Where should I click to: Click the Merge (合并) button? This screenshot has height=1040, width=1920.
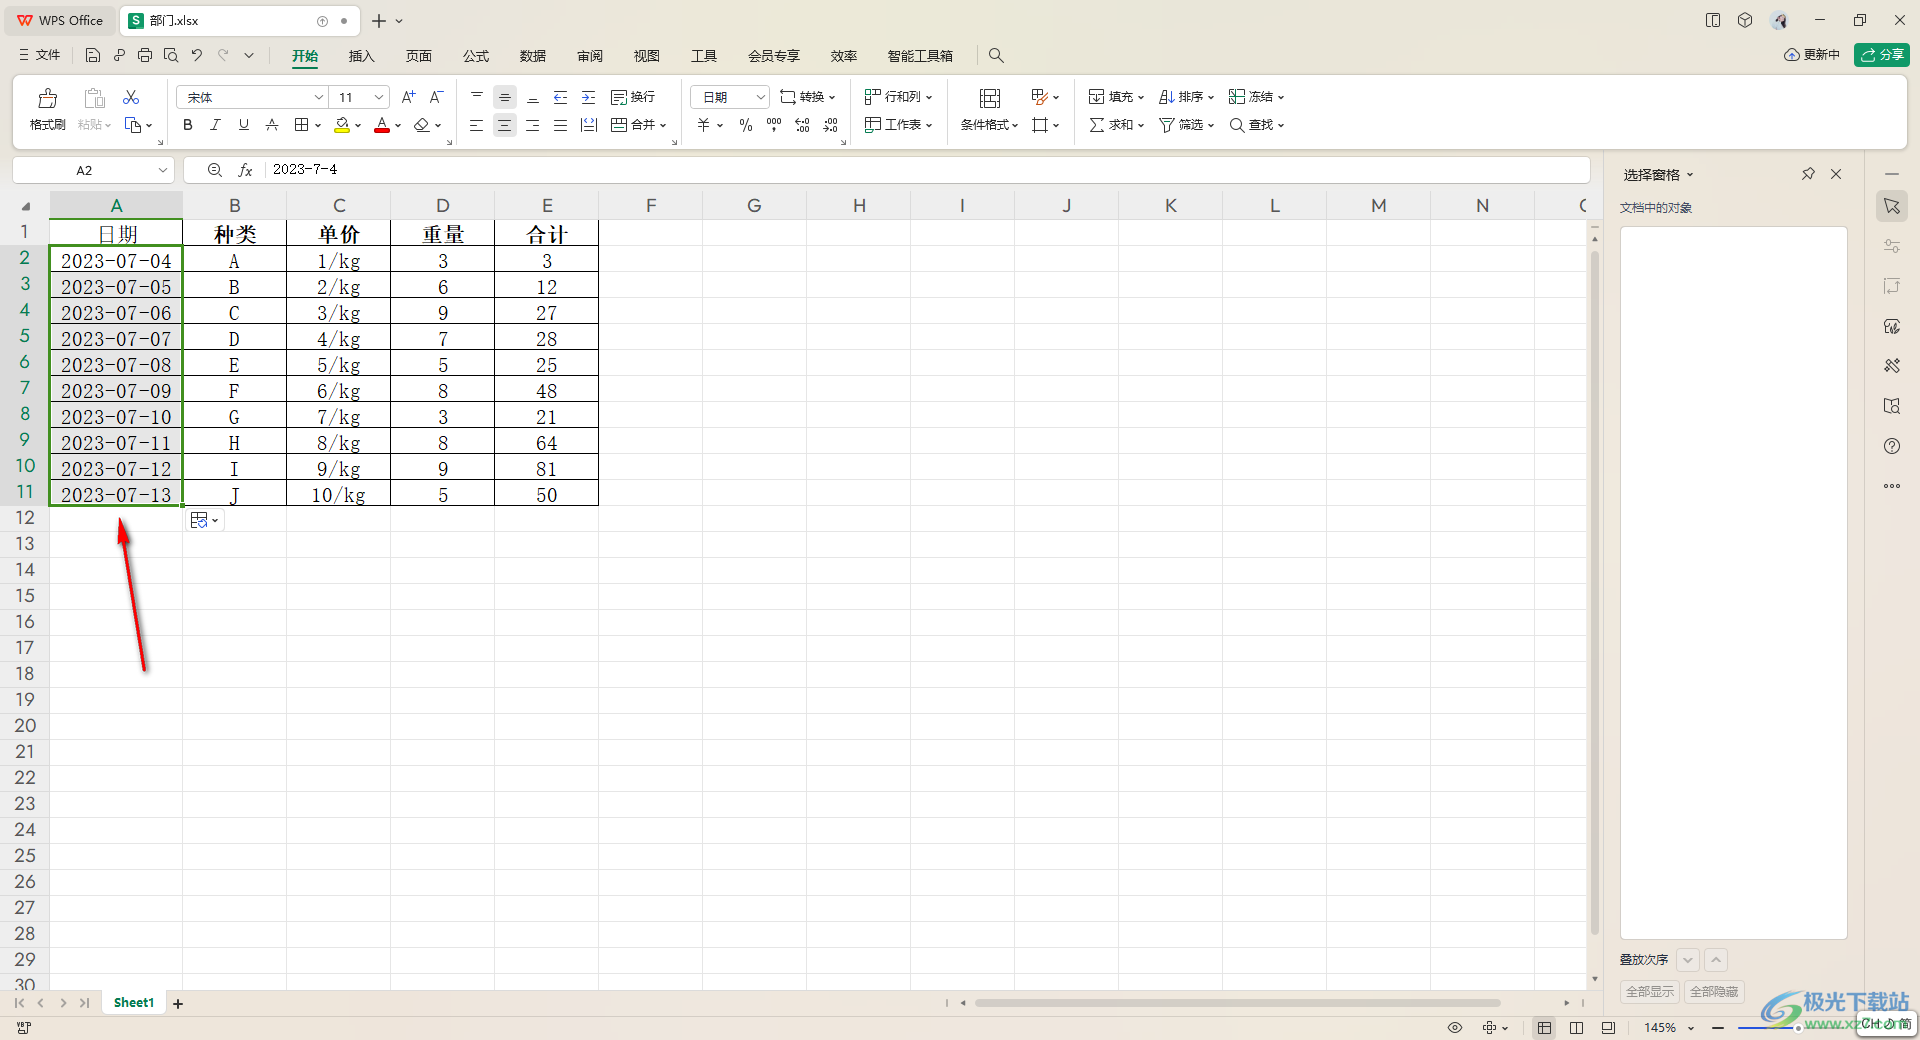638,125
